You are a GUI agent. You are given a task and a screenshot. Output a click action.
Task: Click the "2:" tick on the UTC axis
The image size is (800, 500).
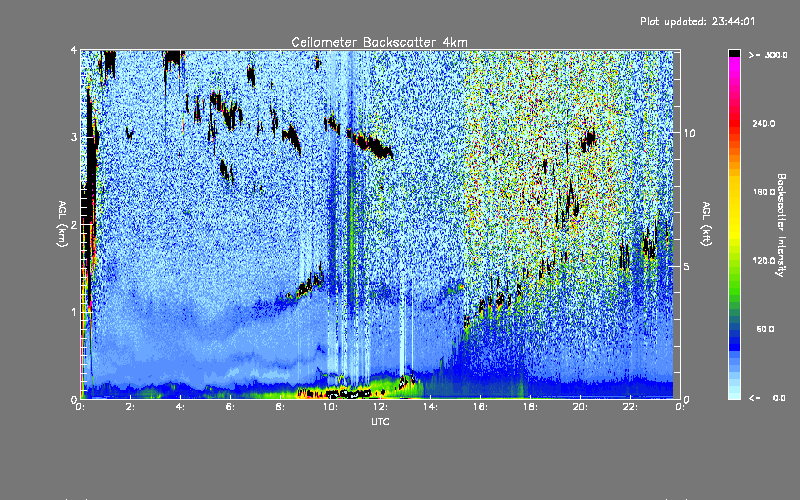tap(130, 407)
